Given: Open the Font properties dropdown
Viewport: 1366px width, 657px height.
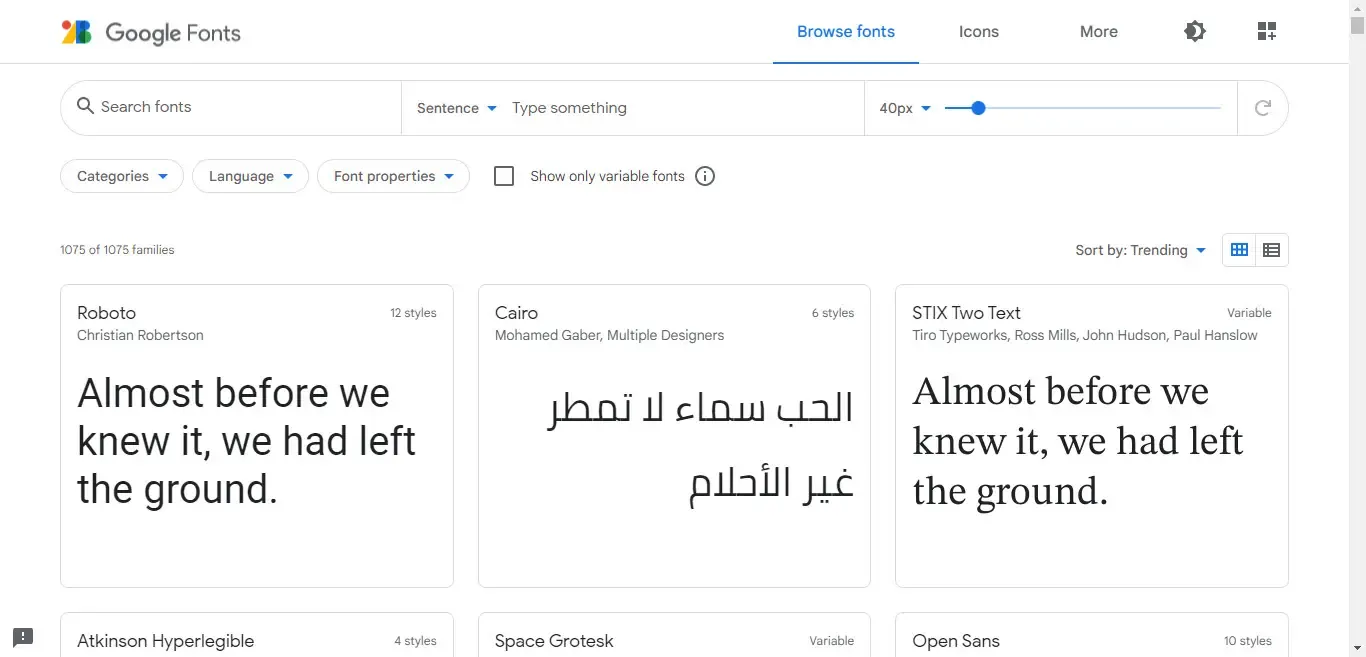Looking at the screenshot, I should click(x=393, y=176).
